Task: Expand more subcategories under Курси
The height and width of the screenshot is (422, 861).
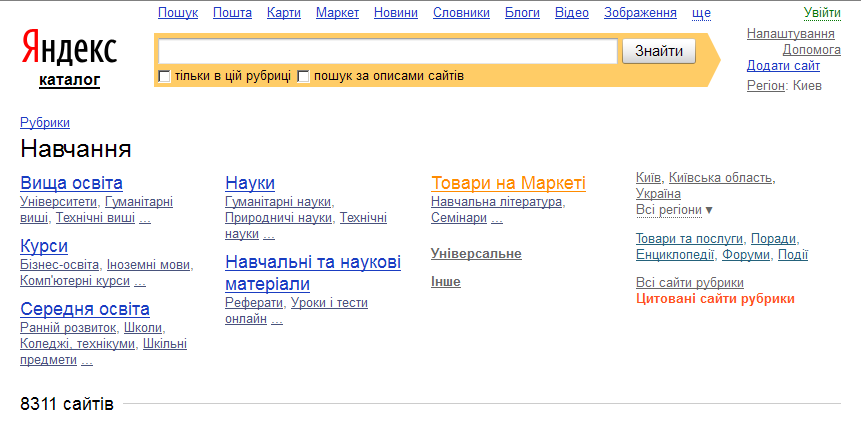Action: tap(140, 282)
